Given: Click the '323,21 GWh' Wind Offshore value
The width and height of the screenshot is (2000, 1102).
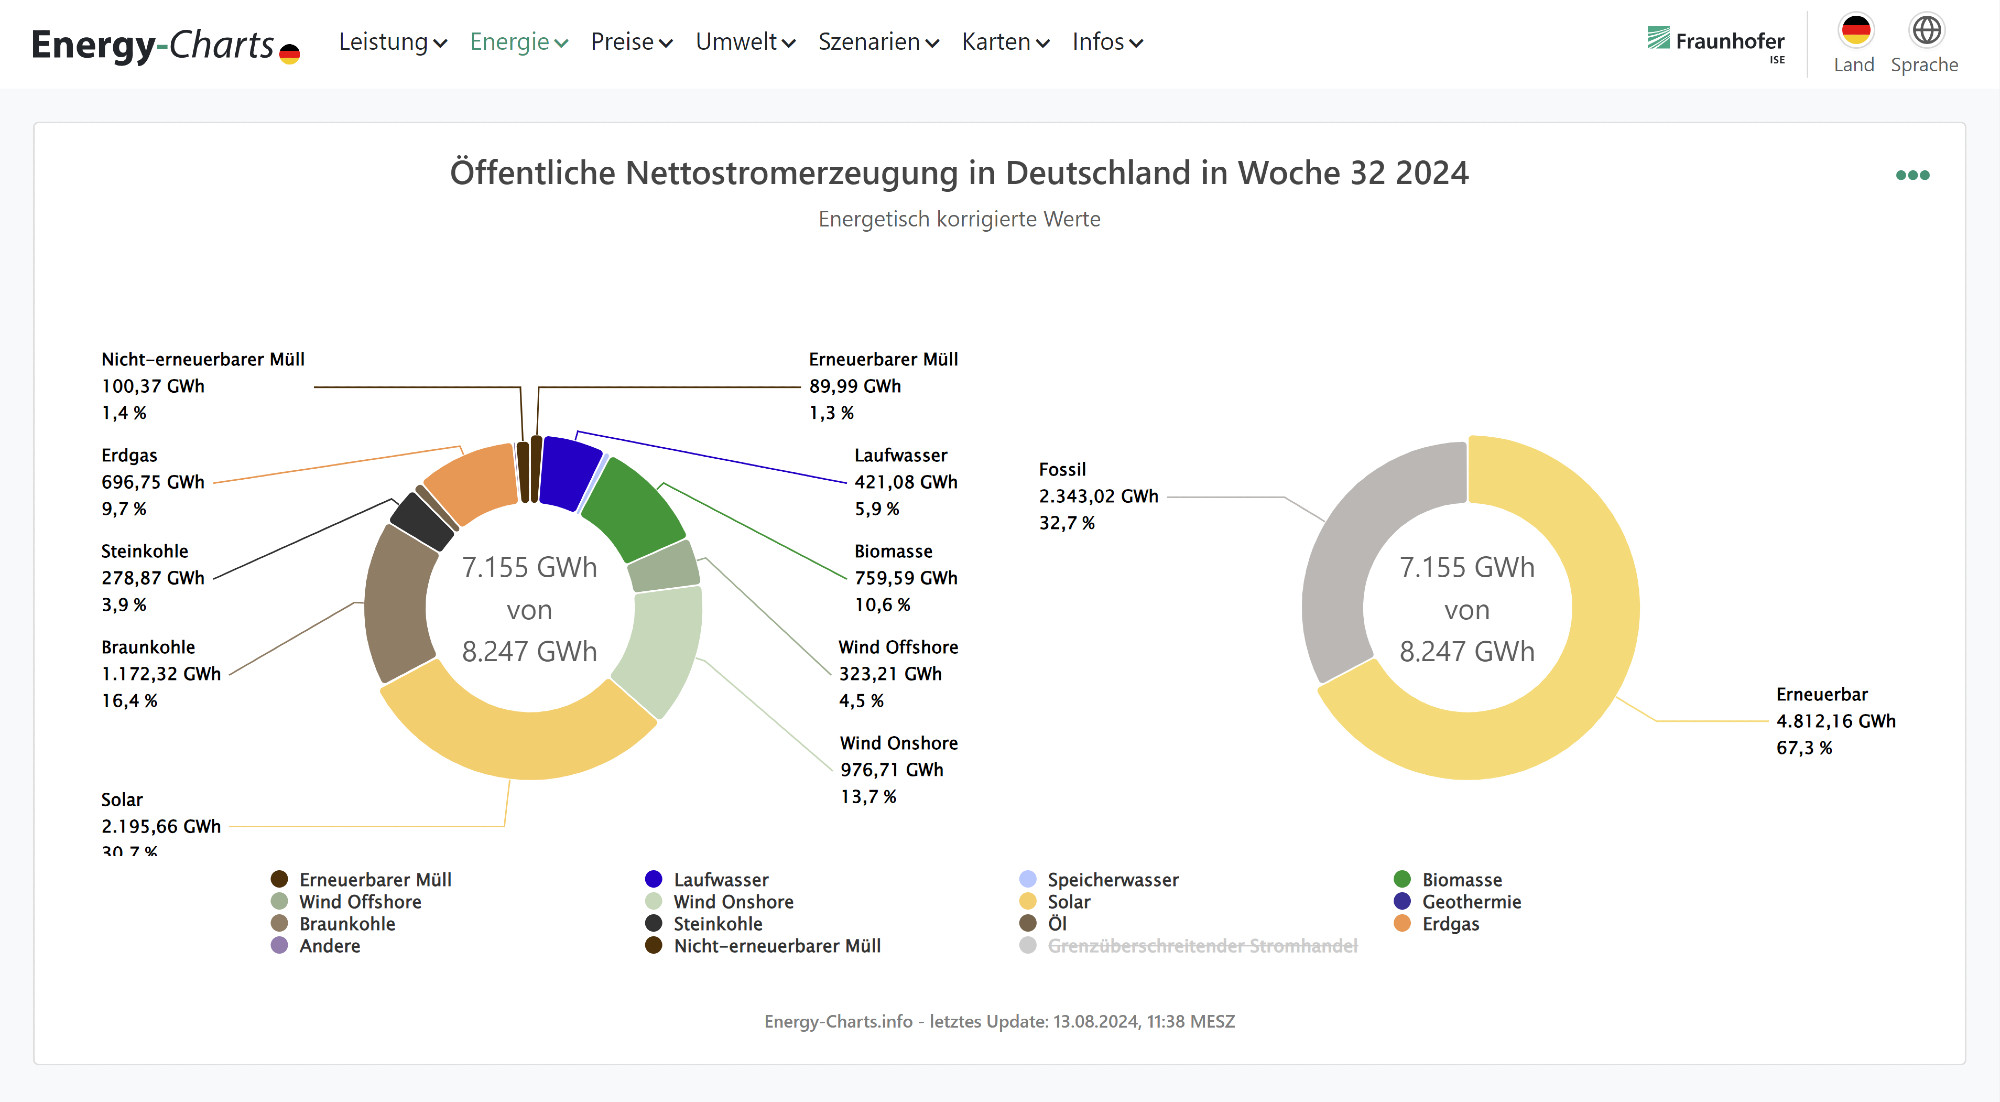Looking at the screenshot, I should (890, 674).
